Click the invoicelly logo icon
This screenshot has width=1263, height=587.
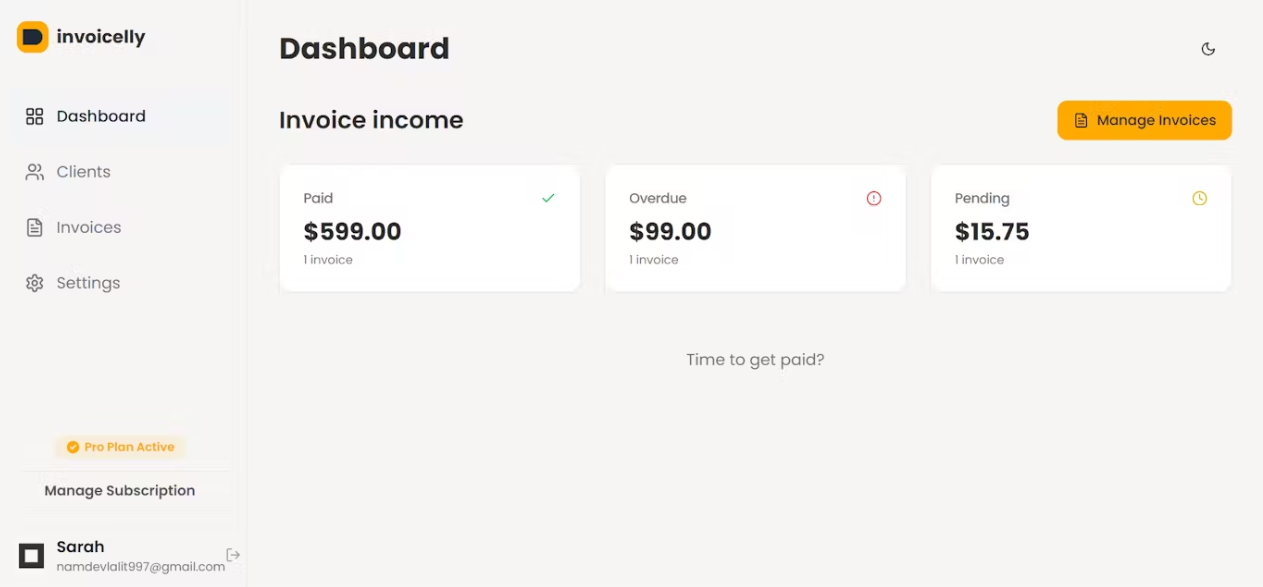pyautogui.click(x=33, y=37)
